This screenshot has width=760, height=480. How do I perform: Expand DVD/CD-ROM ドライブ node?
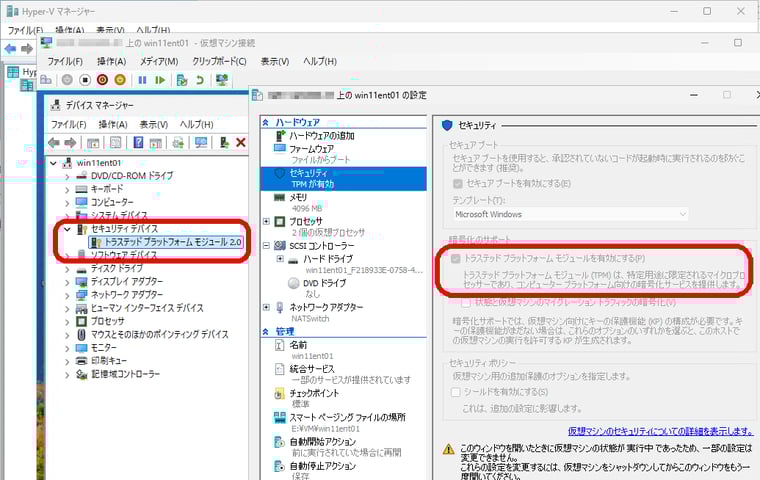pyautogui.click(x=67, y=176)
